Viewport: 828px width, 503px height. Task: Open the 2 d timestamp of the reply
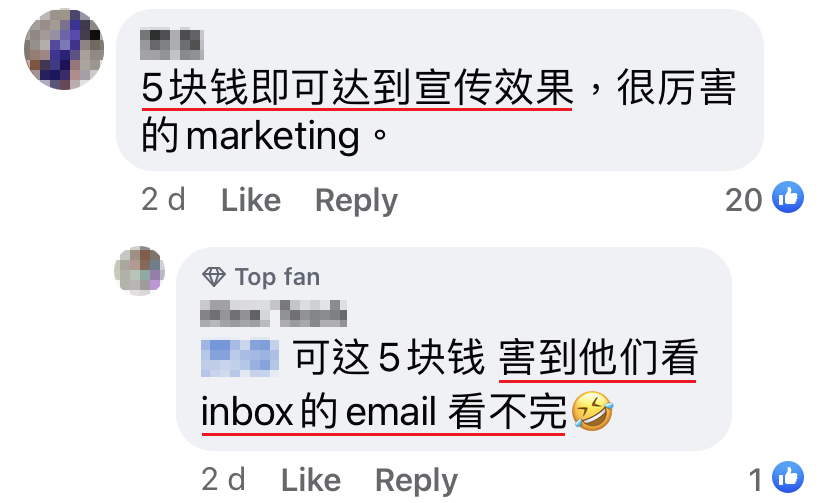223,479
